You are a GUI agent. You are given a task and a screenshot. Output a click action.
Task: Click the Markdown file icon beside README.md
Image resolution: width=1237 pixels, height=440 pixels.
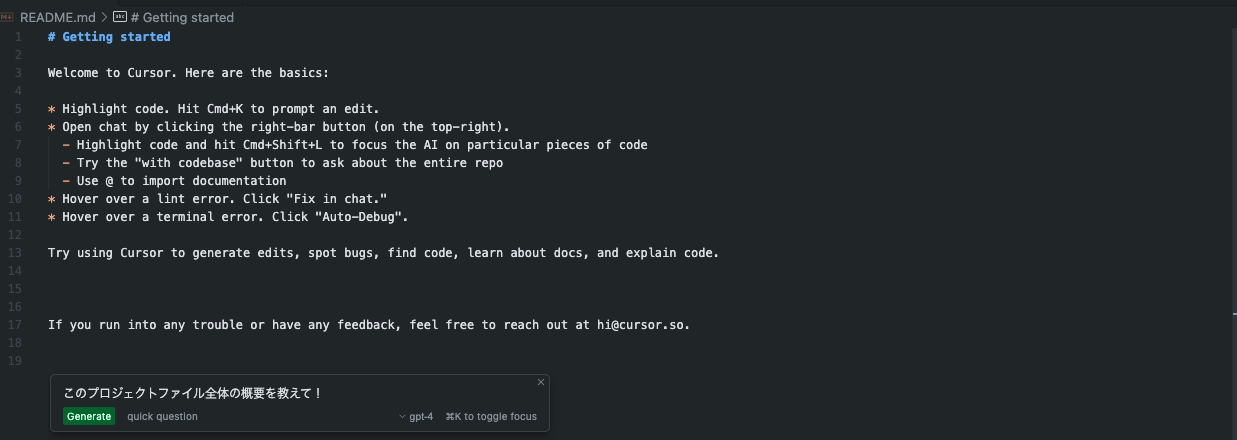point(9,17)
